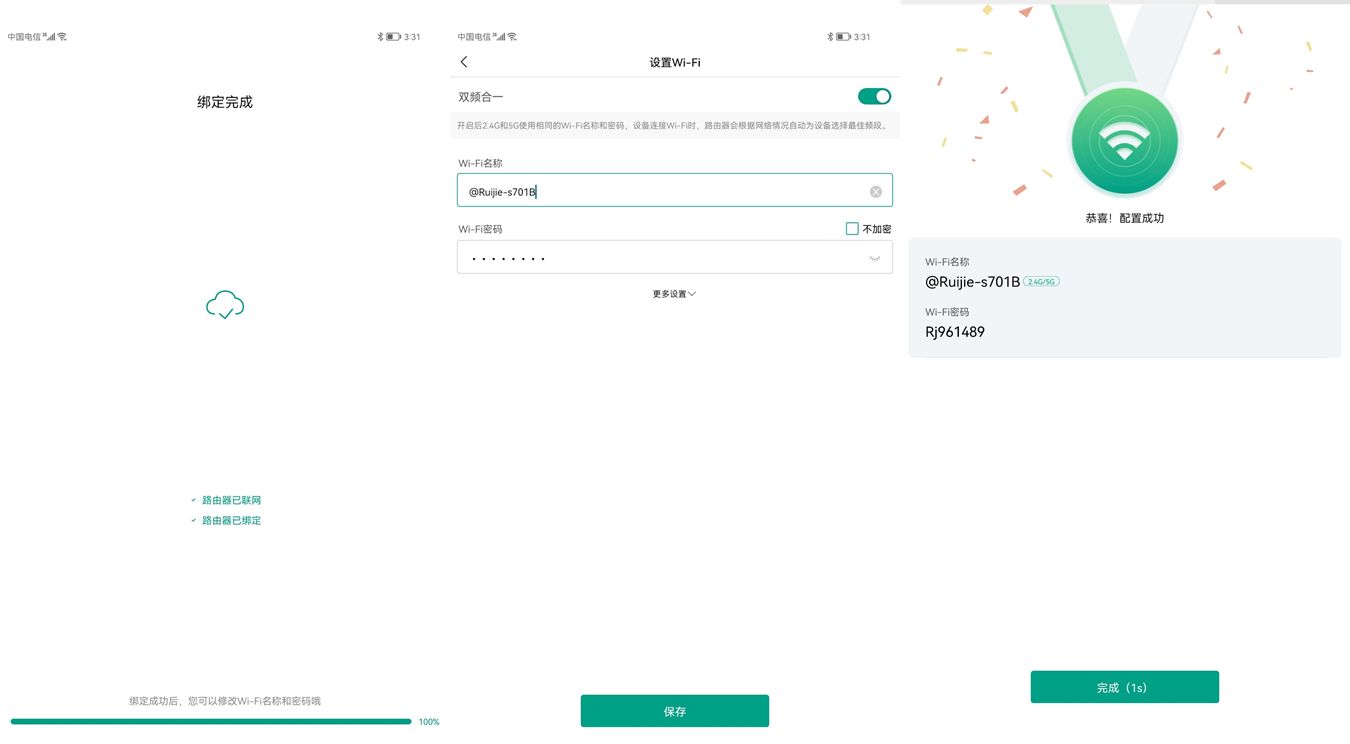This screenshot has height=744, width=1350.
Task: Tap the back arrow on 设置Wi-Fi screen
Action: (x=464, y=62)
